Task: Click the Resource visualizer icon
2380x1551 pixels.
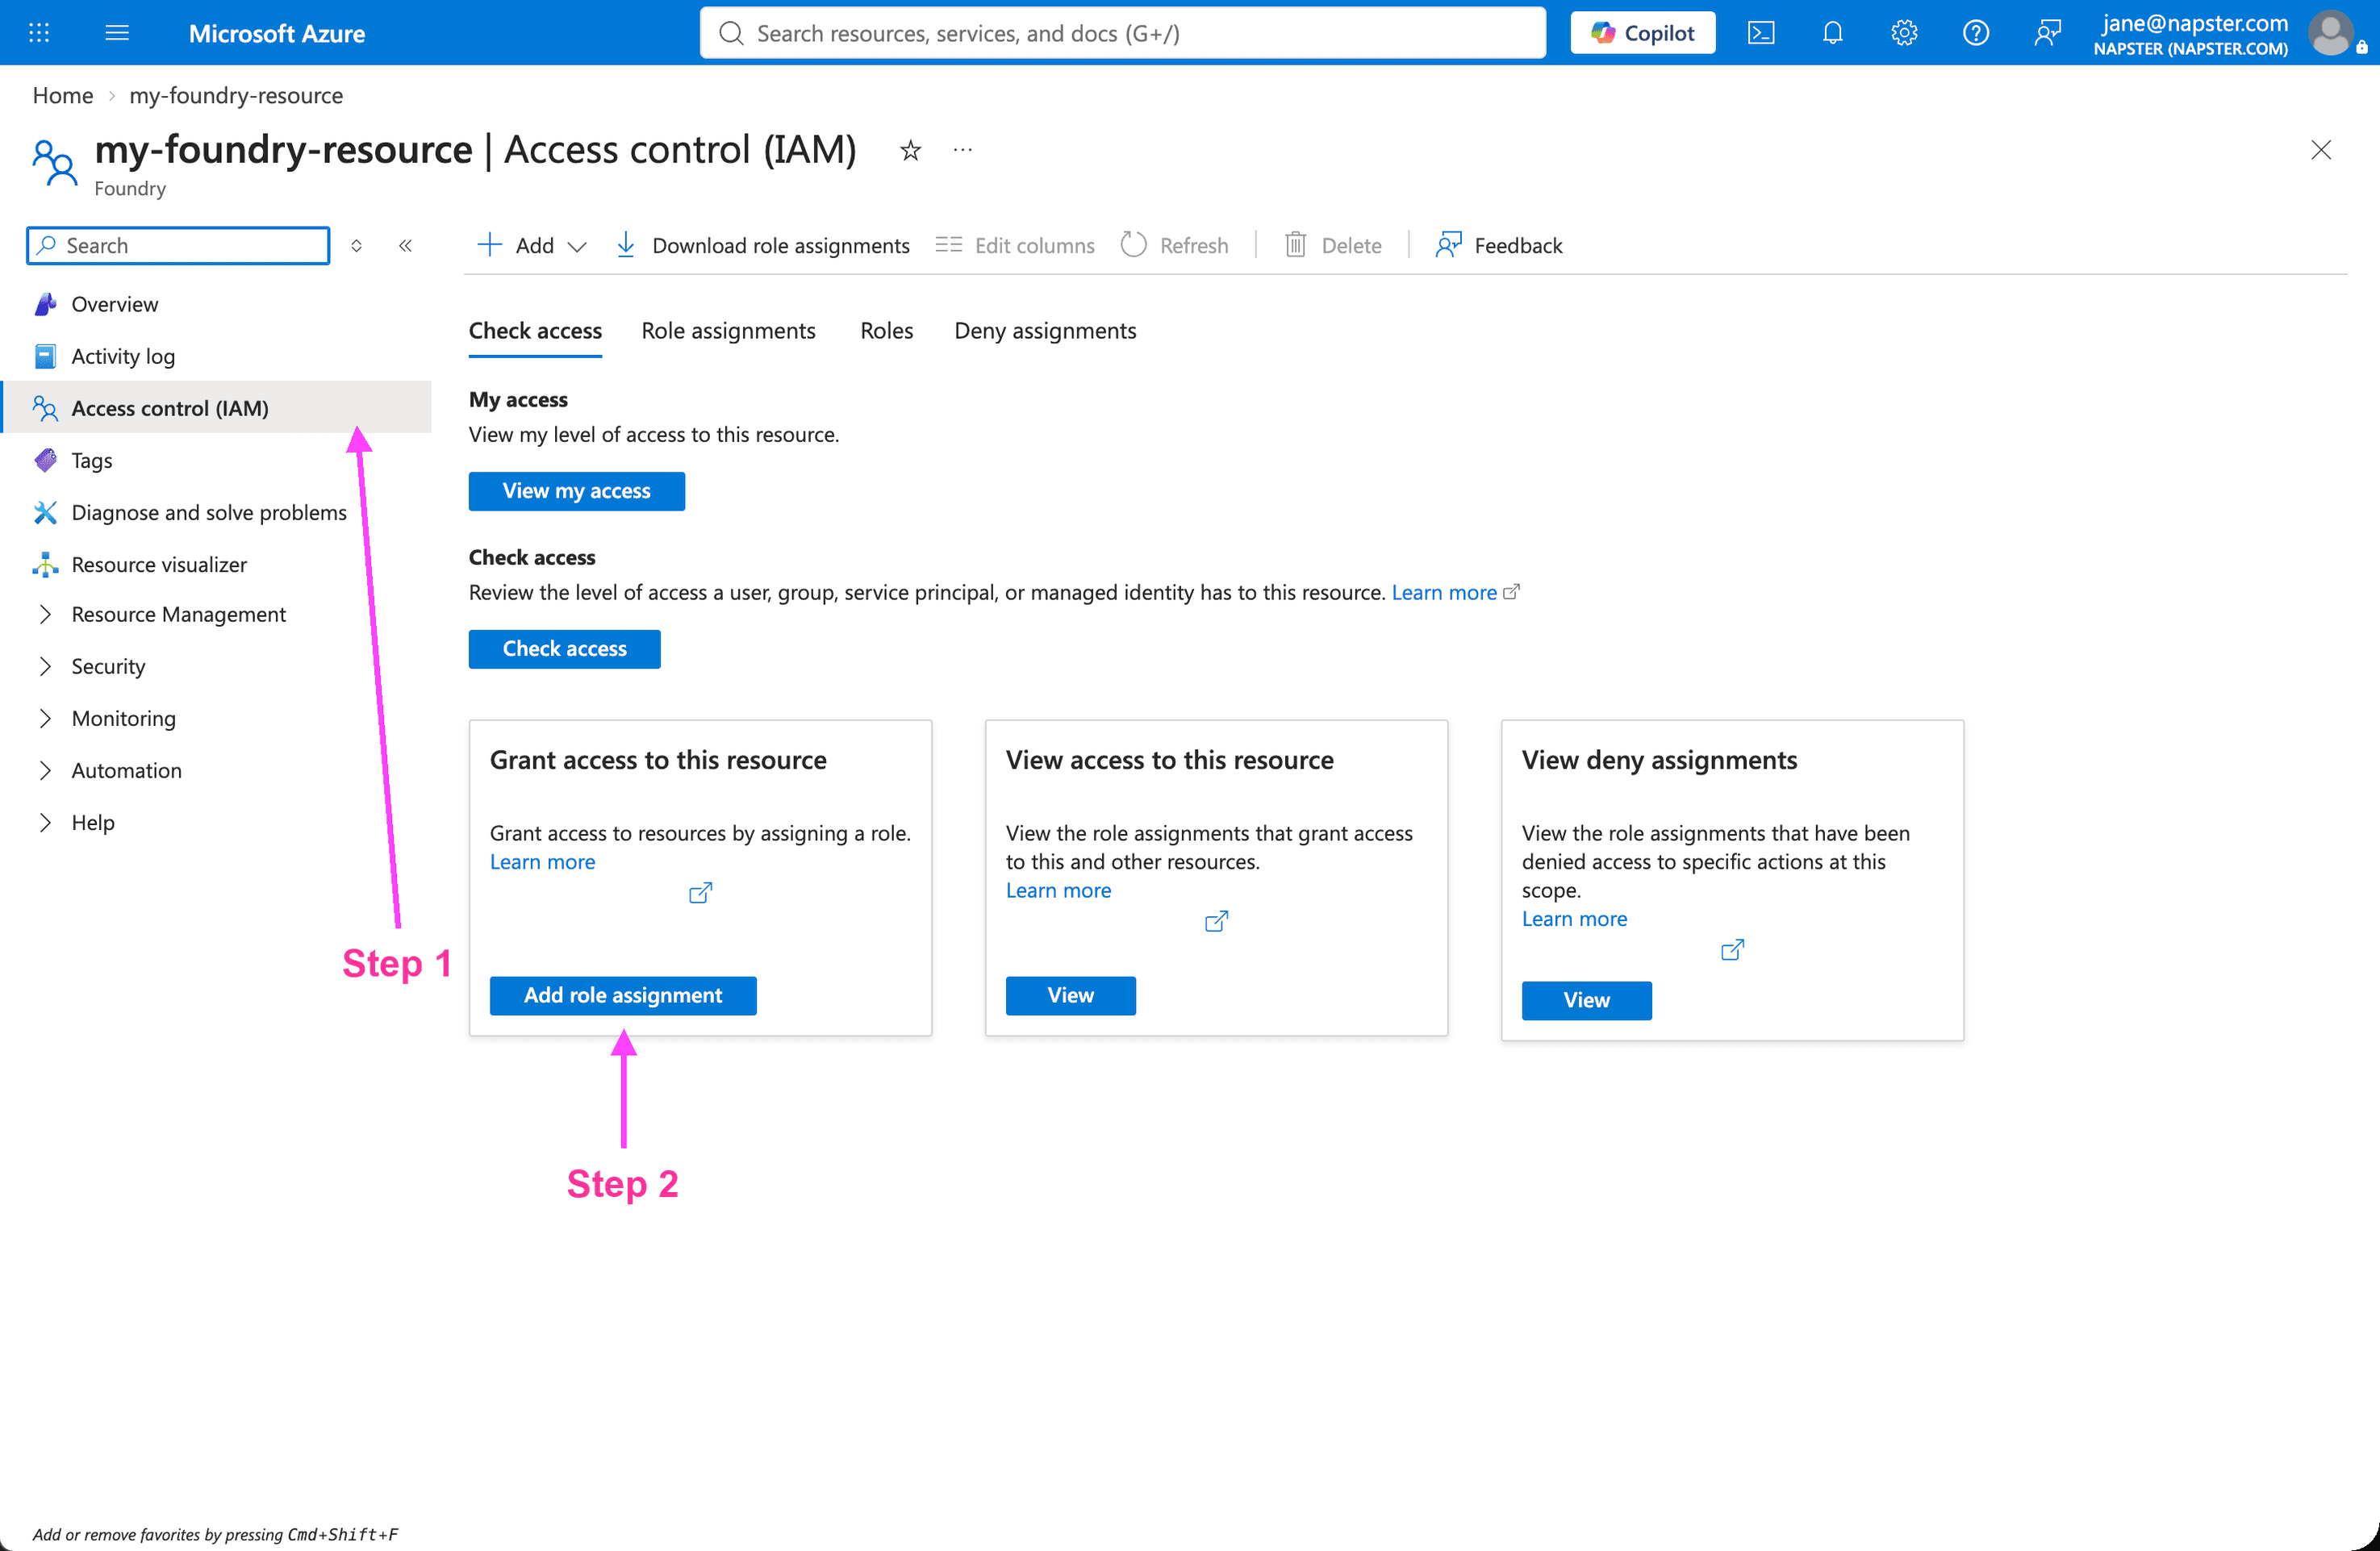Action: click(45, 564)
